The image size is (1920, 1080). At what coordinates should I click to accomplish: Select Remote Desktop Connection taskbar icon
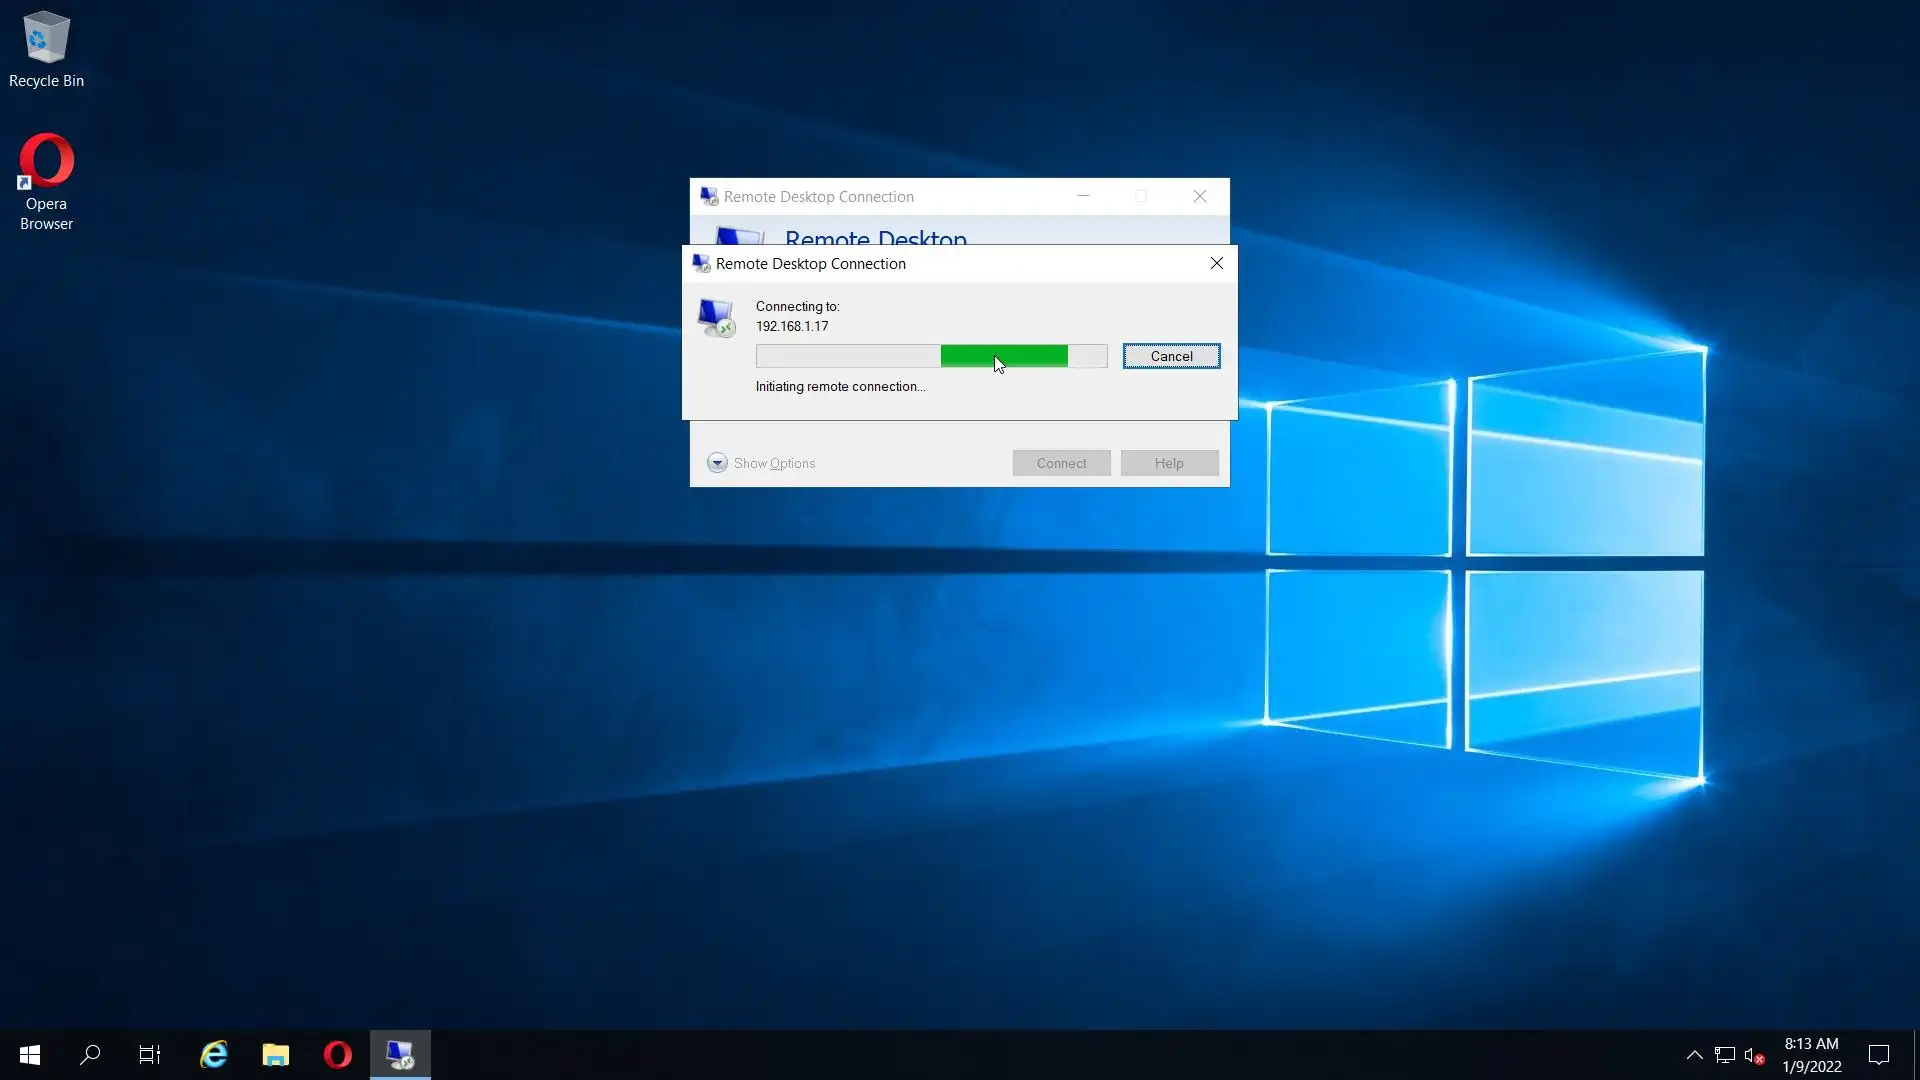[400, 1054]
